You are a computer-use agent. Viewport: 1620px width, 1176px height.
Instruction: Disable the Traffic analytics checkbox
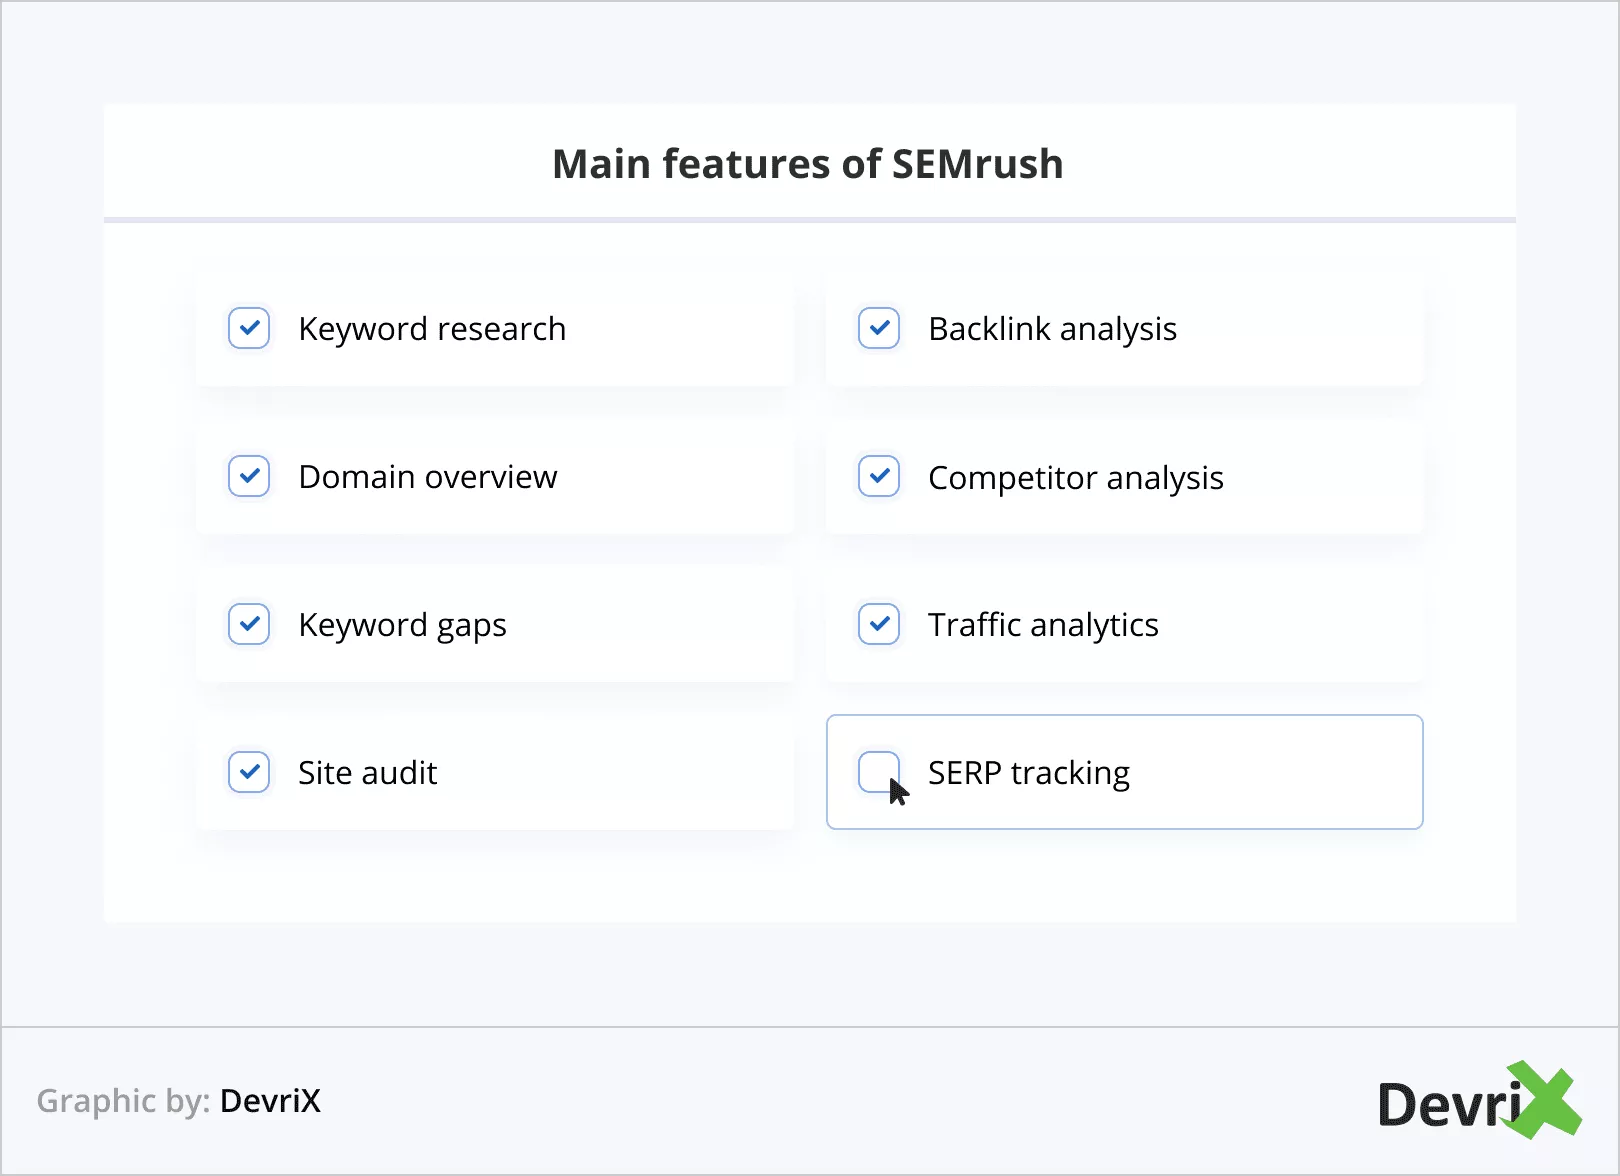[879, 624]
